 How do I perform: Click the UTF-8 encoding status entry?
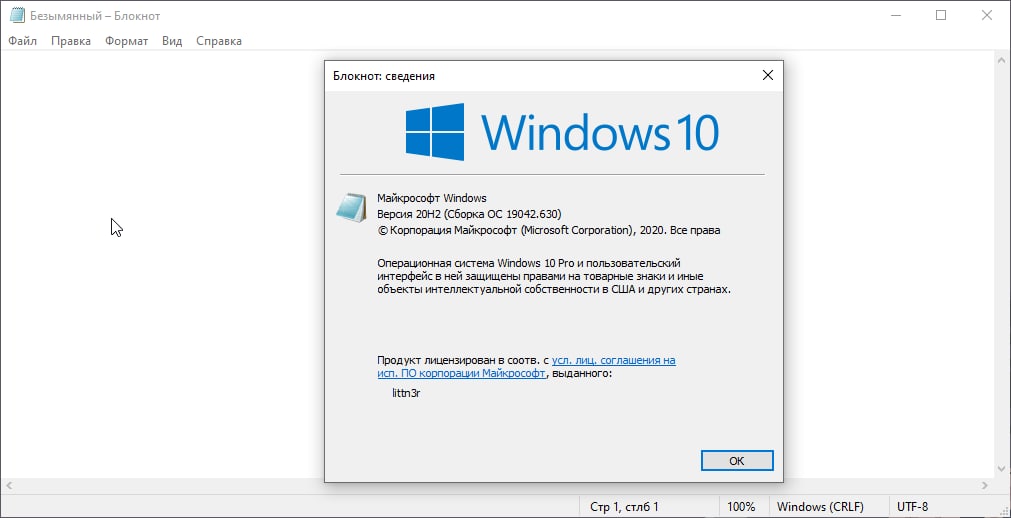(912, 506)
